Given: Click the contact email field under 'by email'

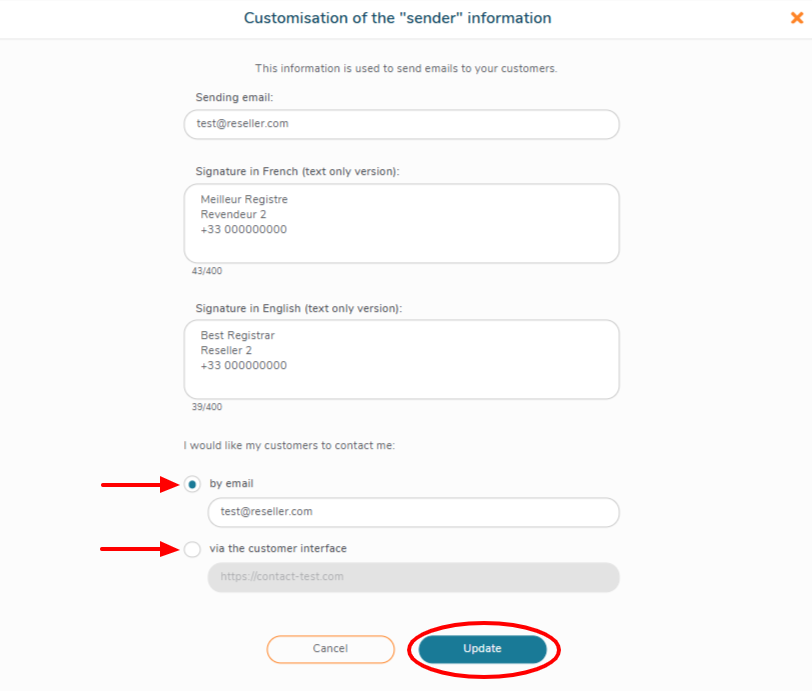Looking at the screenshot, I should (413, 512).
